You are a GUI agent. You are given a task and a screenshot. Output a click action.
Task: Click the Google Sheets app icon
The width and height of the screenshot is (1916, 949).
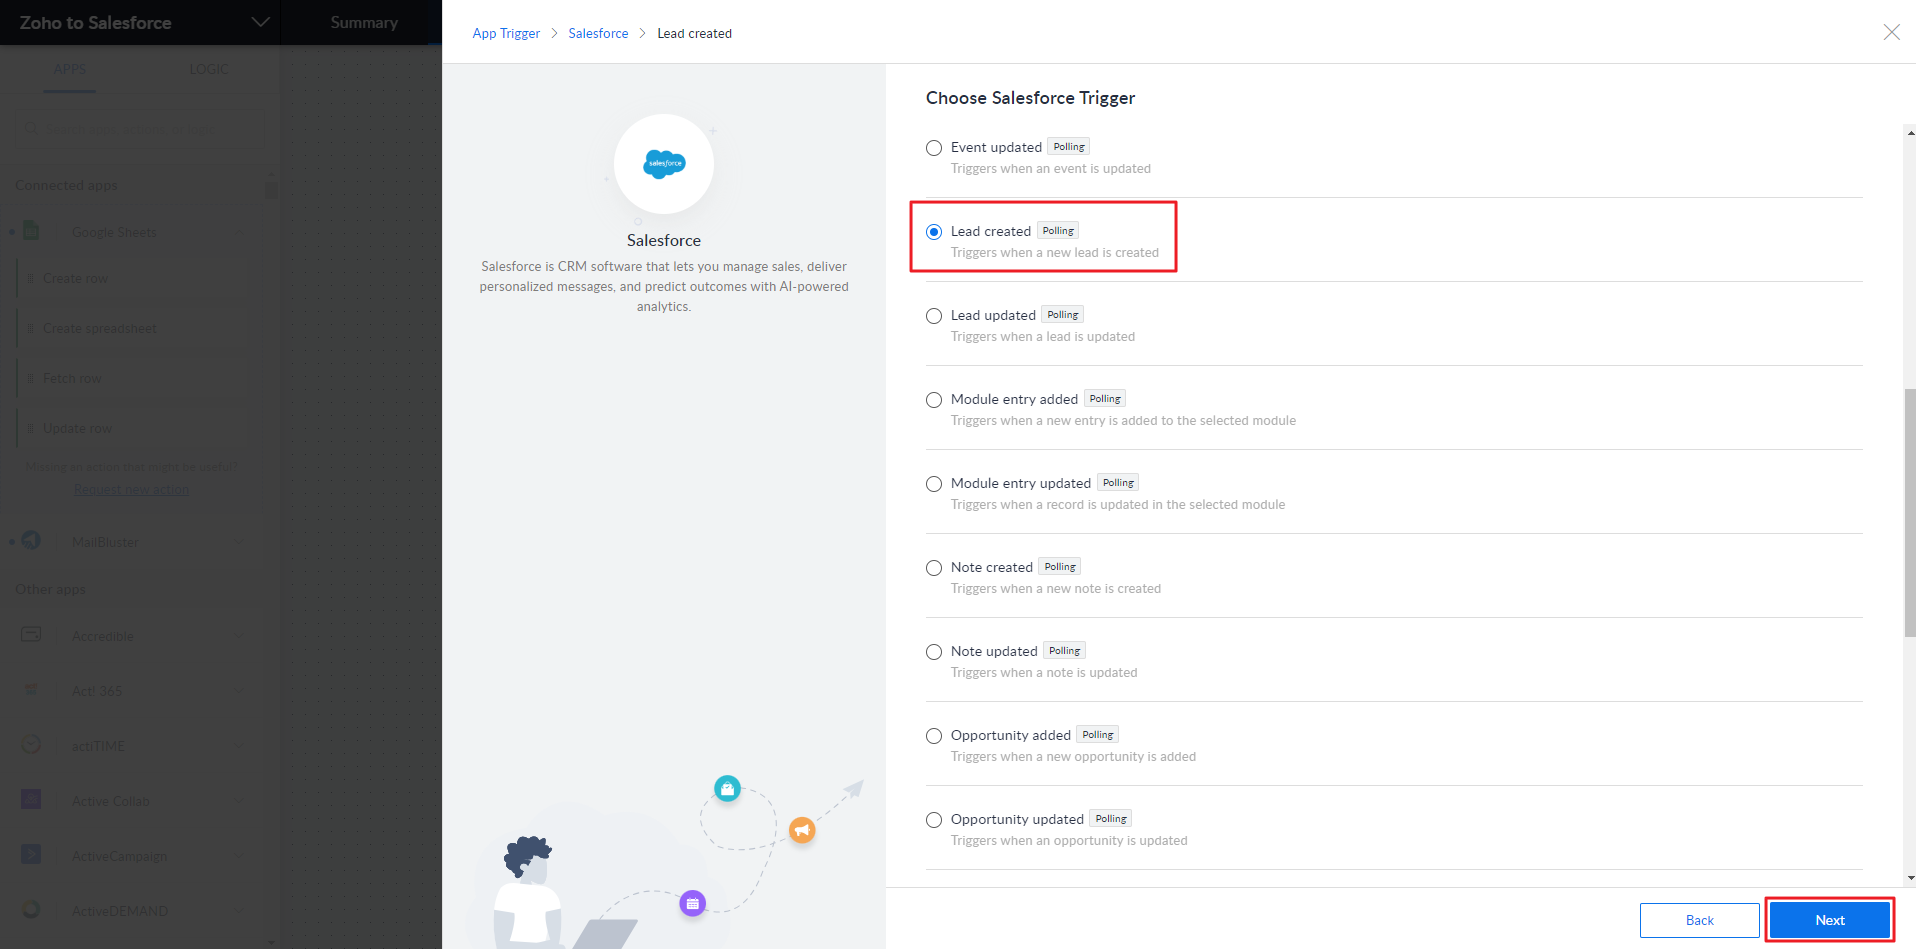point(31,231)
